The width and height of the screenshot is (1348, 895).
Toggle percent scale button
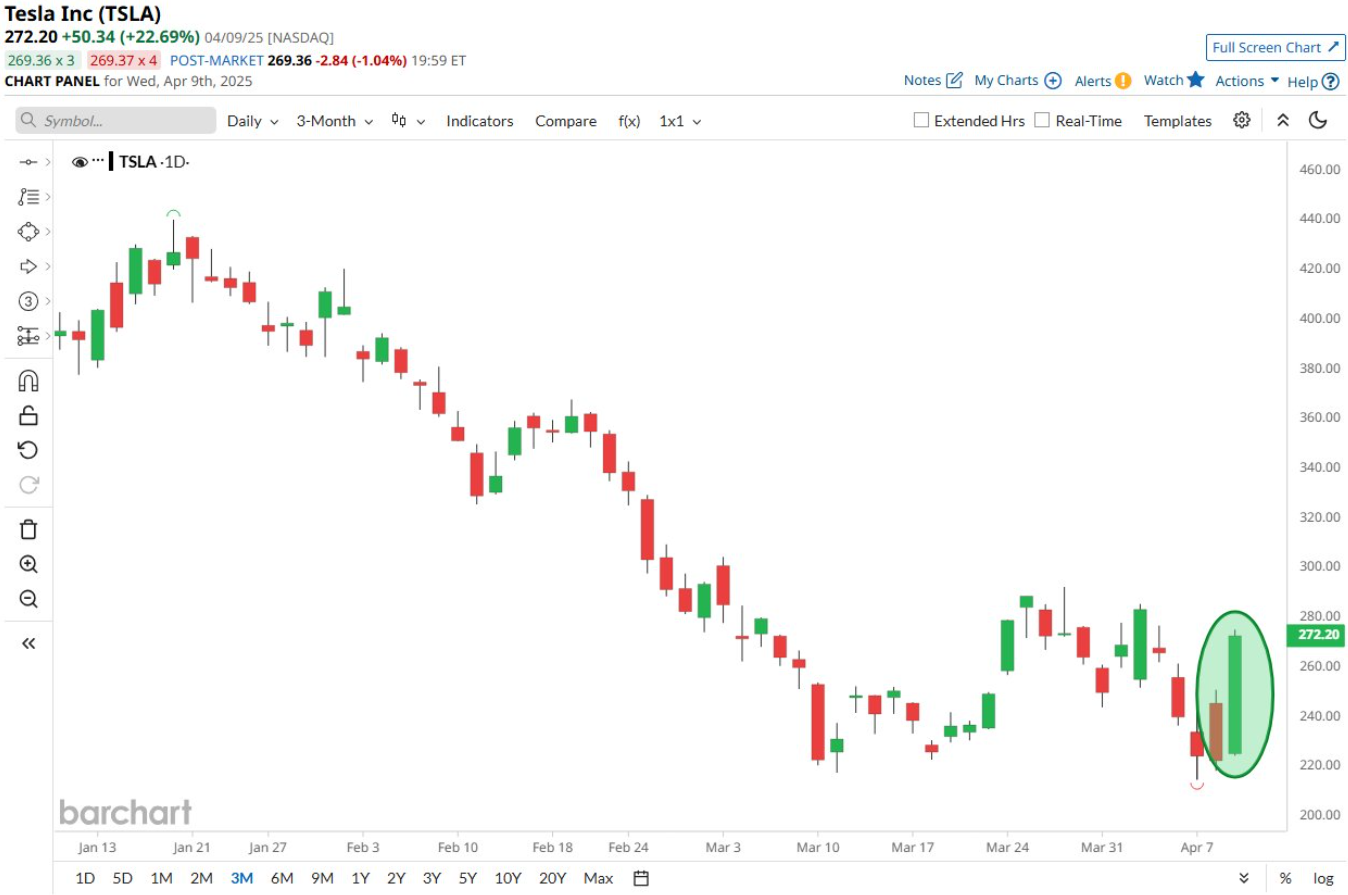click(x=1285, y=878)
